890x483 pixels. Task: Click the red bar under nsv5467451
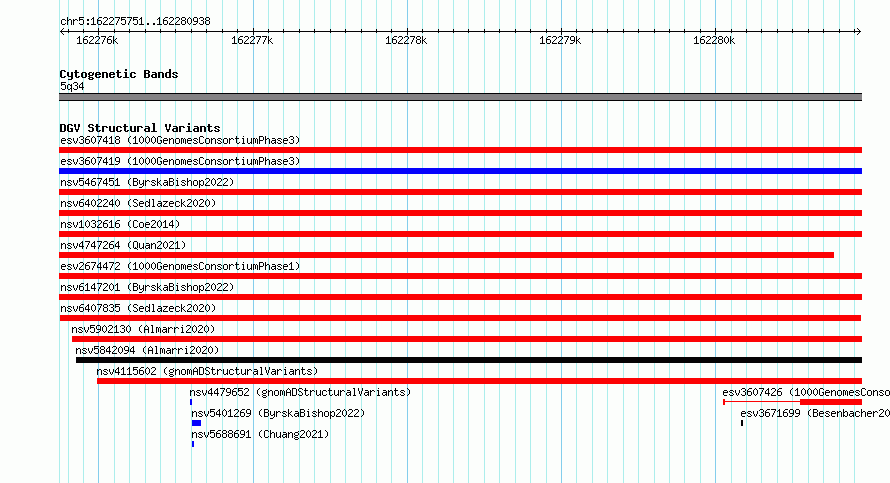point(460,192)
